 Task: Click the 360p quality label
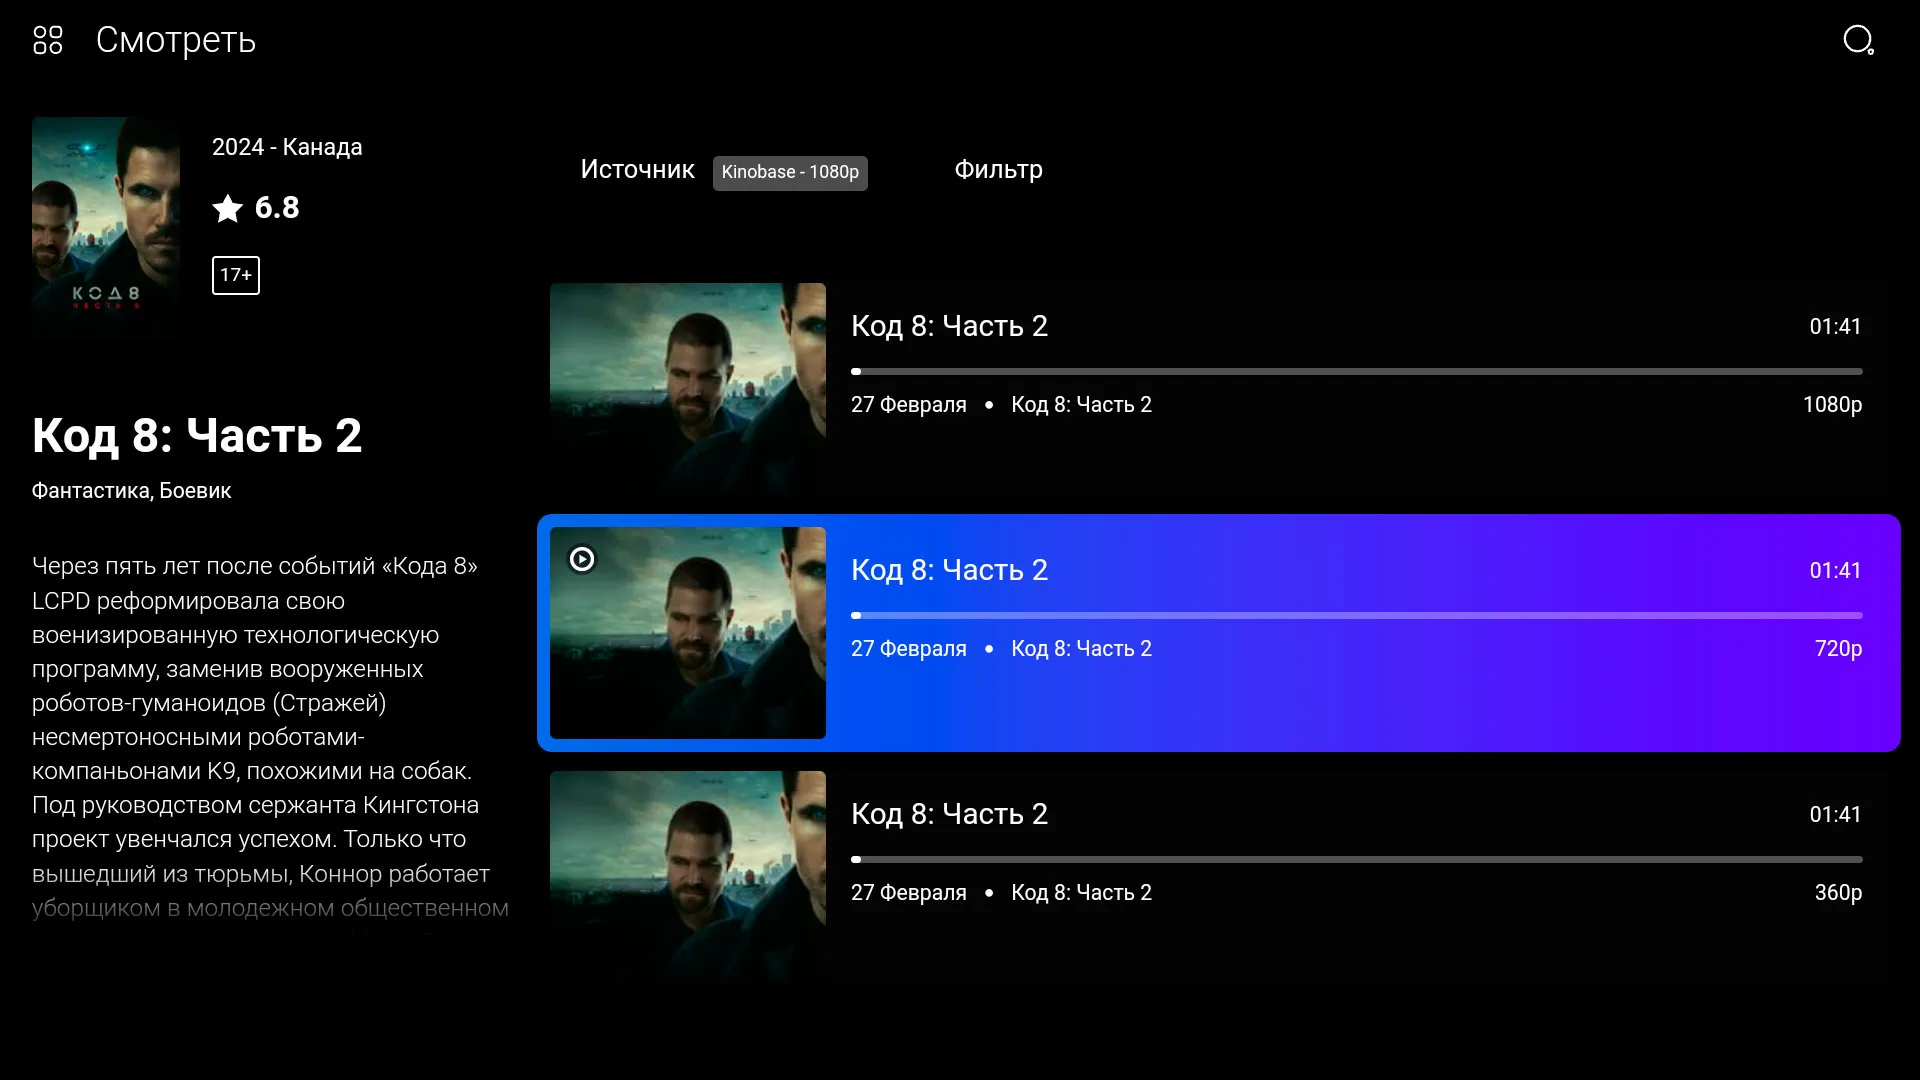point(1838,892)
